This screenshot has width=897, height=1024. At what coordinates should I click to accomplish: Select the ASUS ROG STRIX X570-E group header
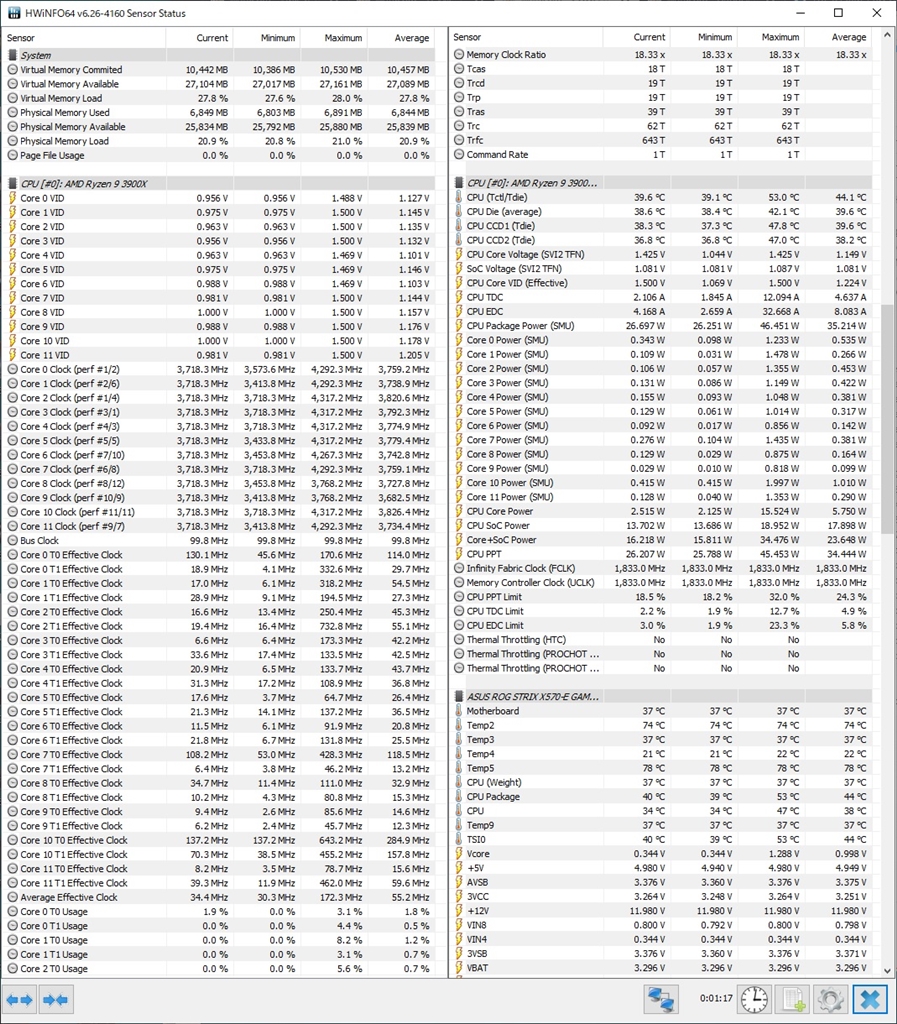click(662, 696)
